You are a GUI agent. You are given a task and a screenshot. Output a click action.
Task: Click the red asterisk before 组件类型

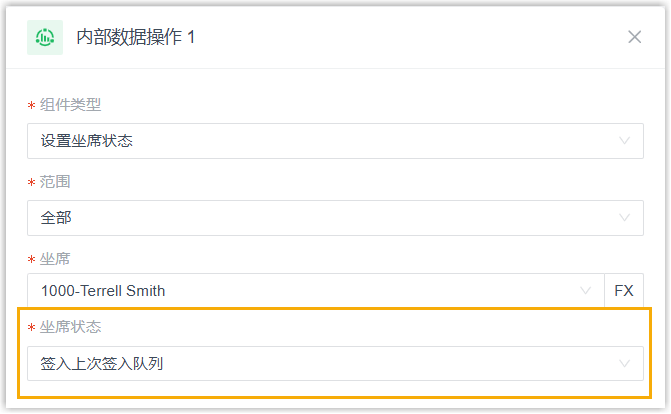(31, 106)
